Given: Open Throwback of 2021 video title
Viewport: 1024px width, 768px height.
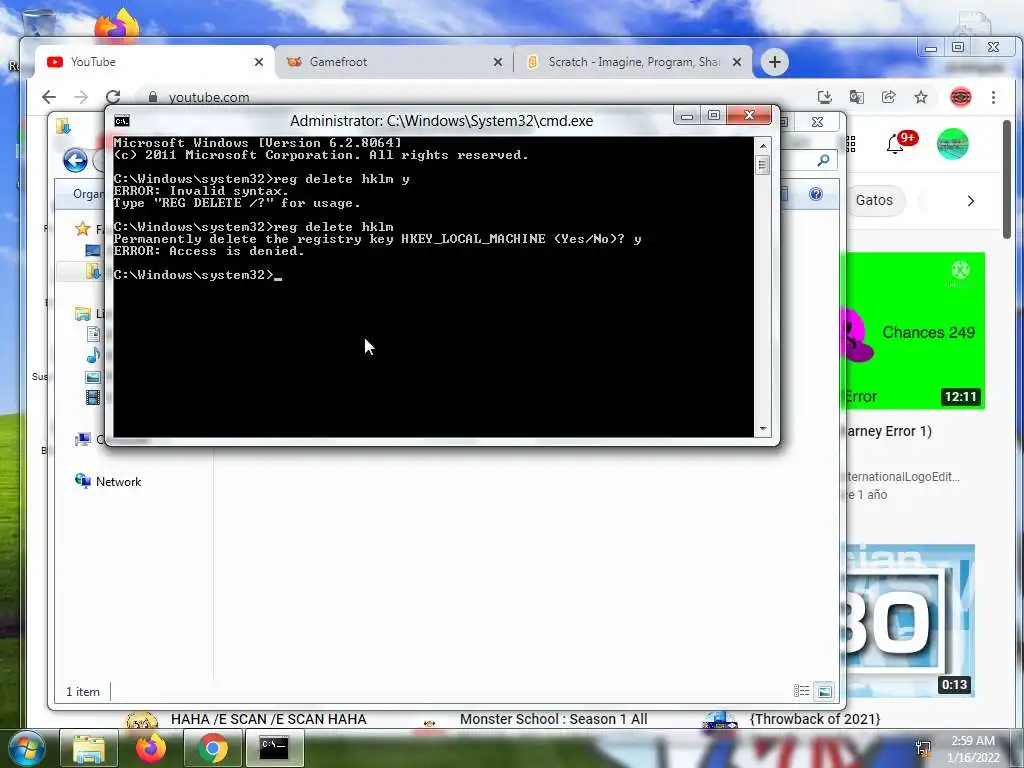Looking at the screenshot, I should point(815,719).
